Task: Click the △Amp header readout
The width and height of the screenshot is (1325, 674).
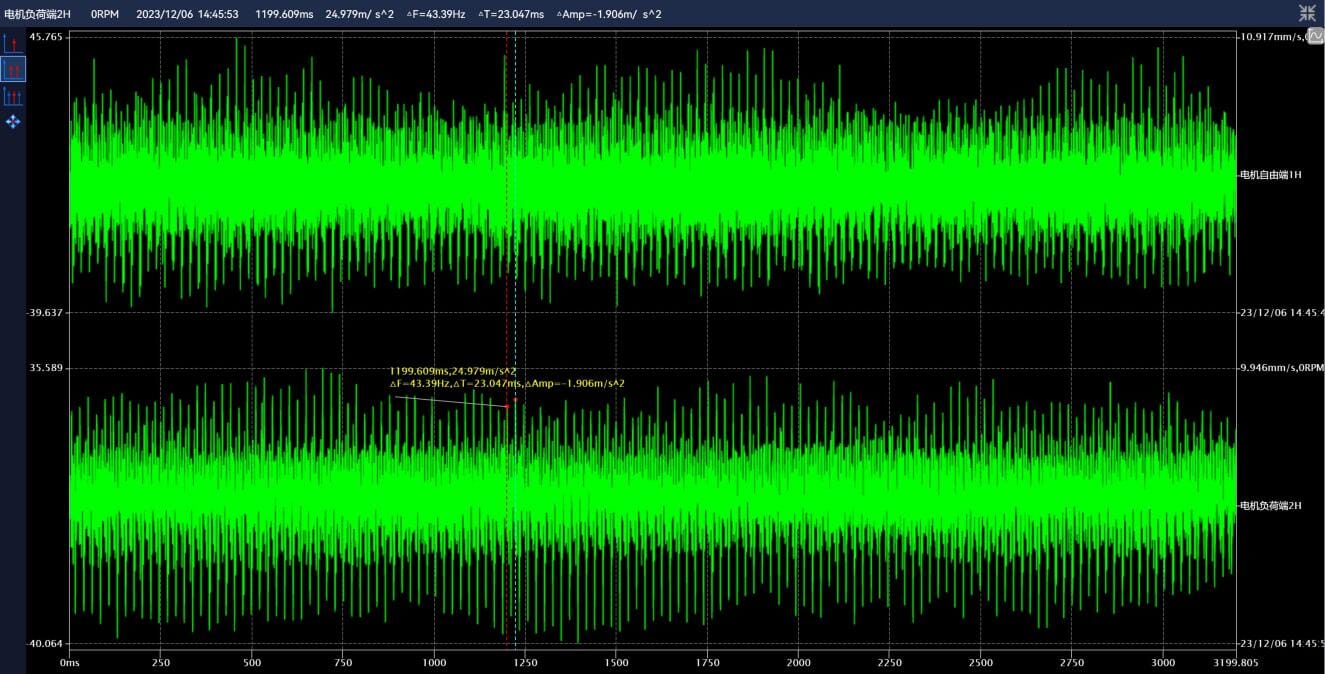Action: coord(610,14)
